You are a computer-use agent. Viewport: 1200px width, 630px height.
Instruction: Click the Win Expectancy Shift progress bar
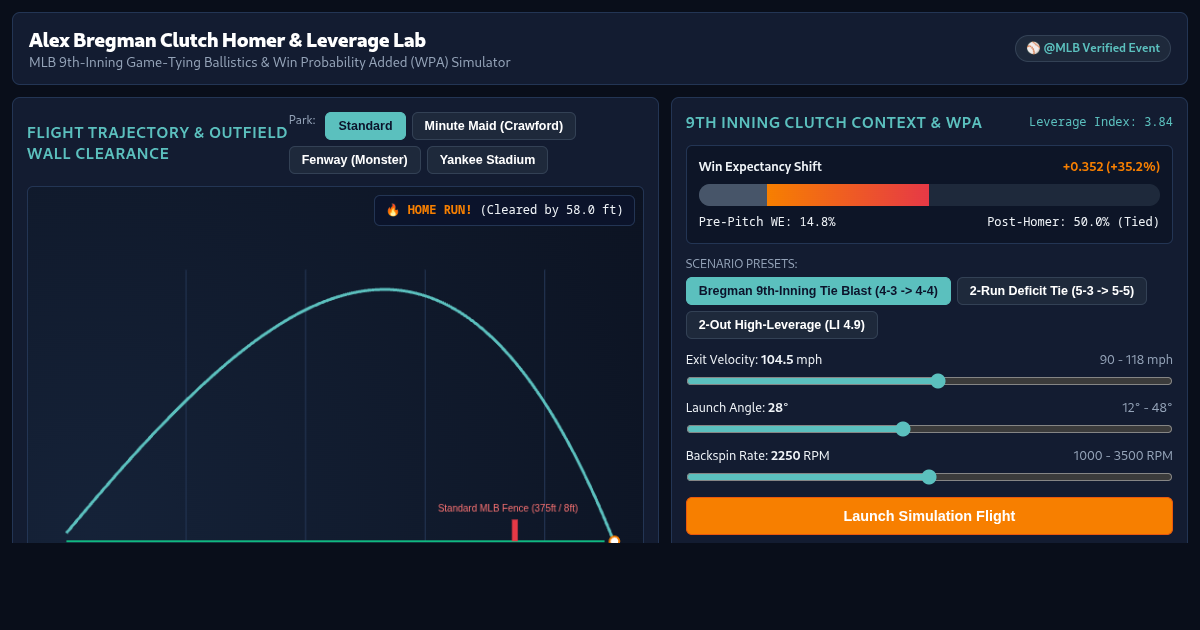point(929,195)
